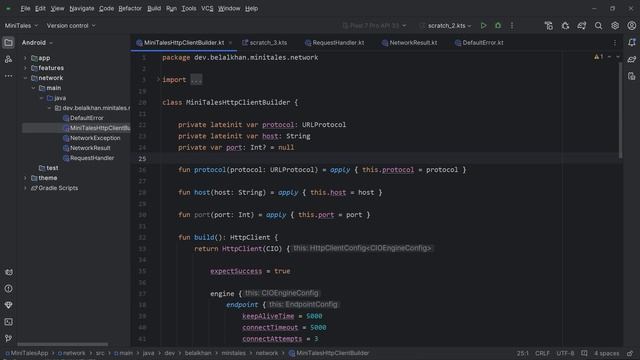Open Notifications bell in right sidebar
Image resolution: width=640 pixels, height=360 pixels.
(x=632, y=42)
